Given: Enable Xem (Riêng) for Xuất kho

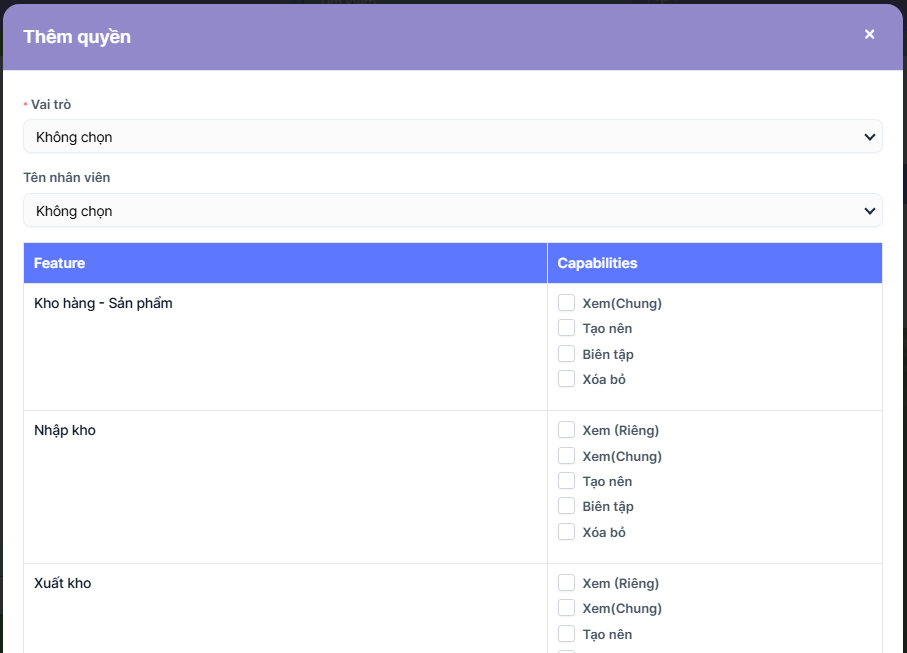Looking at the screenshot, I should point(567,583).
